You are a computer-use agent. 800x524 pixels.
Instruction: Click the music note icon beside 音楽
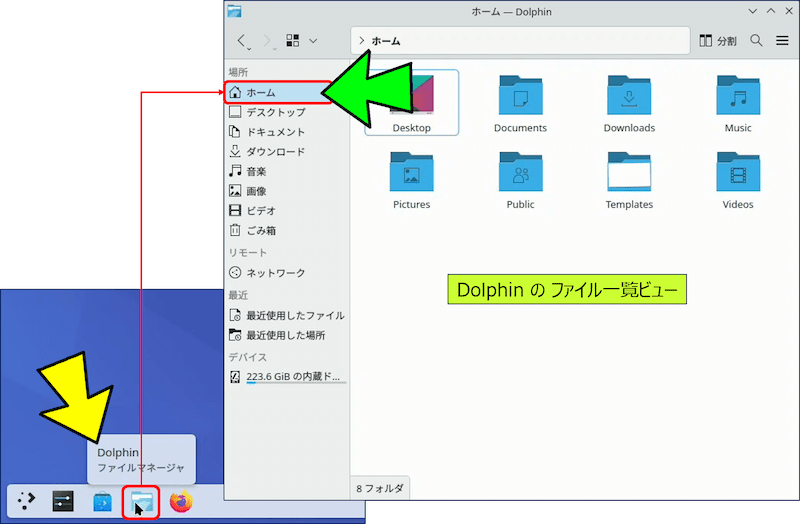pos(235,171)
